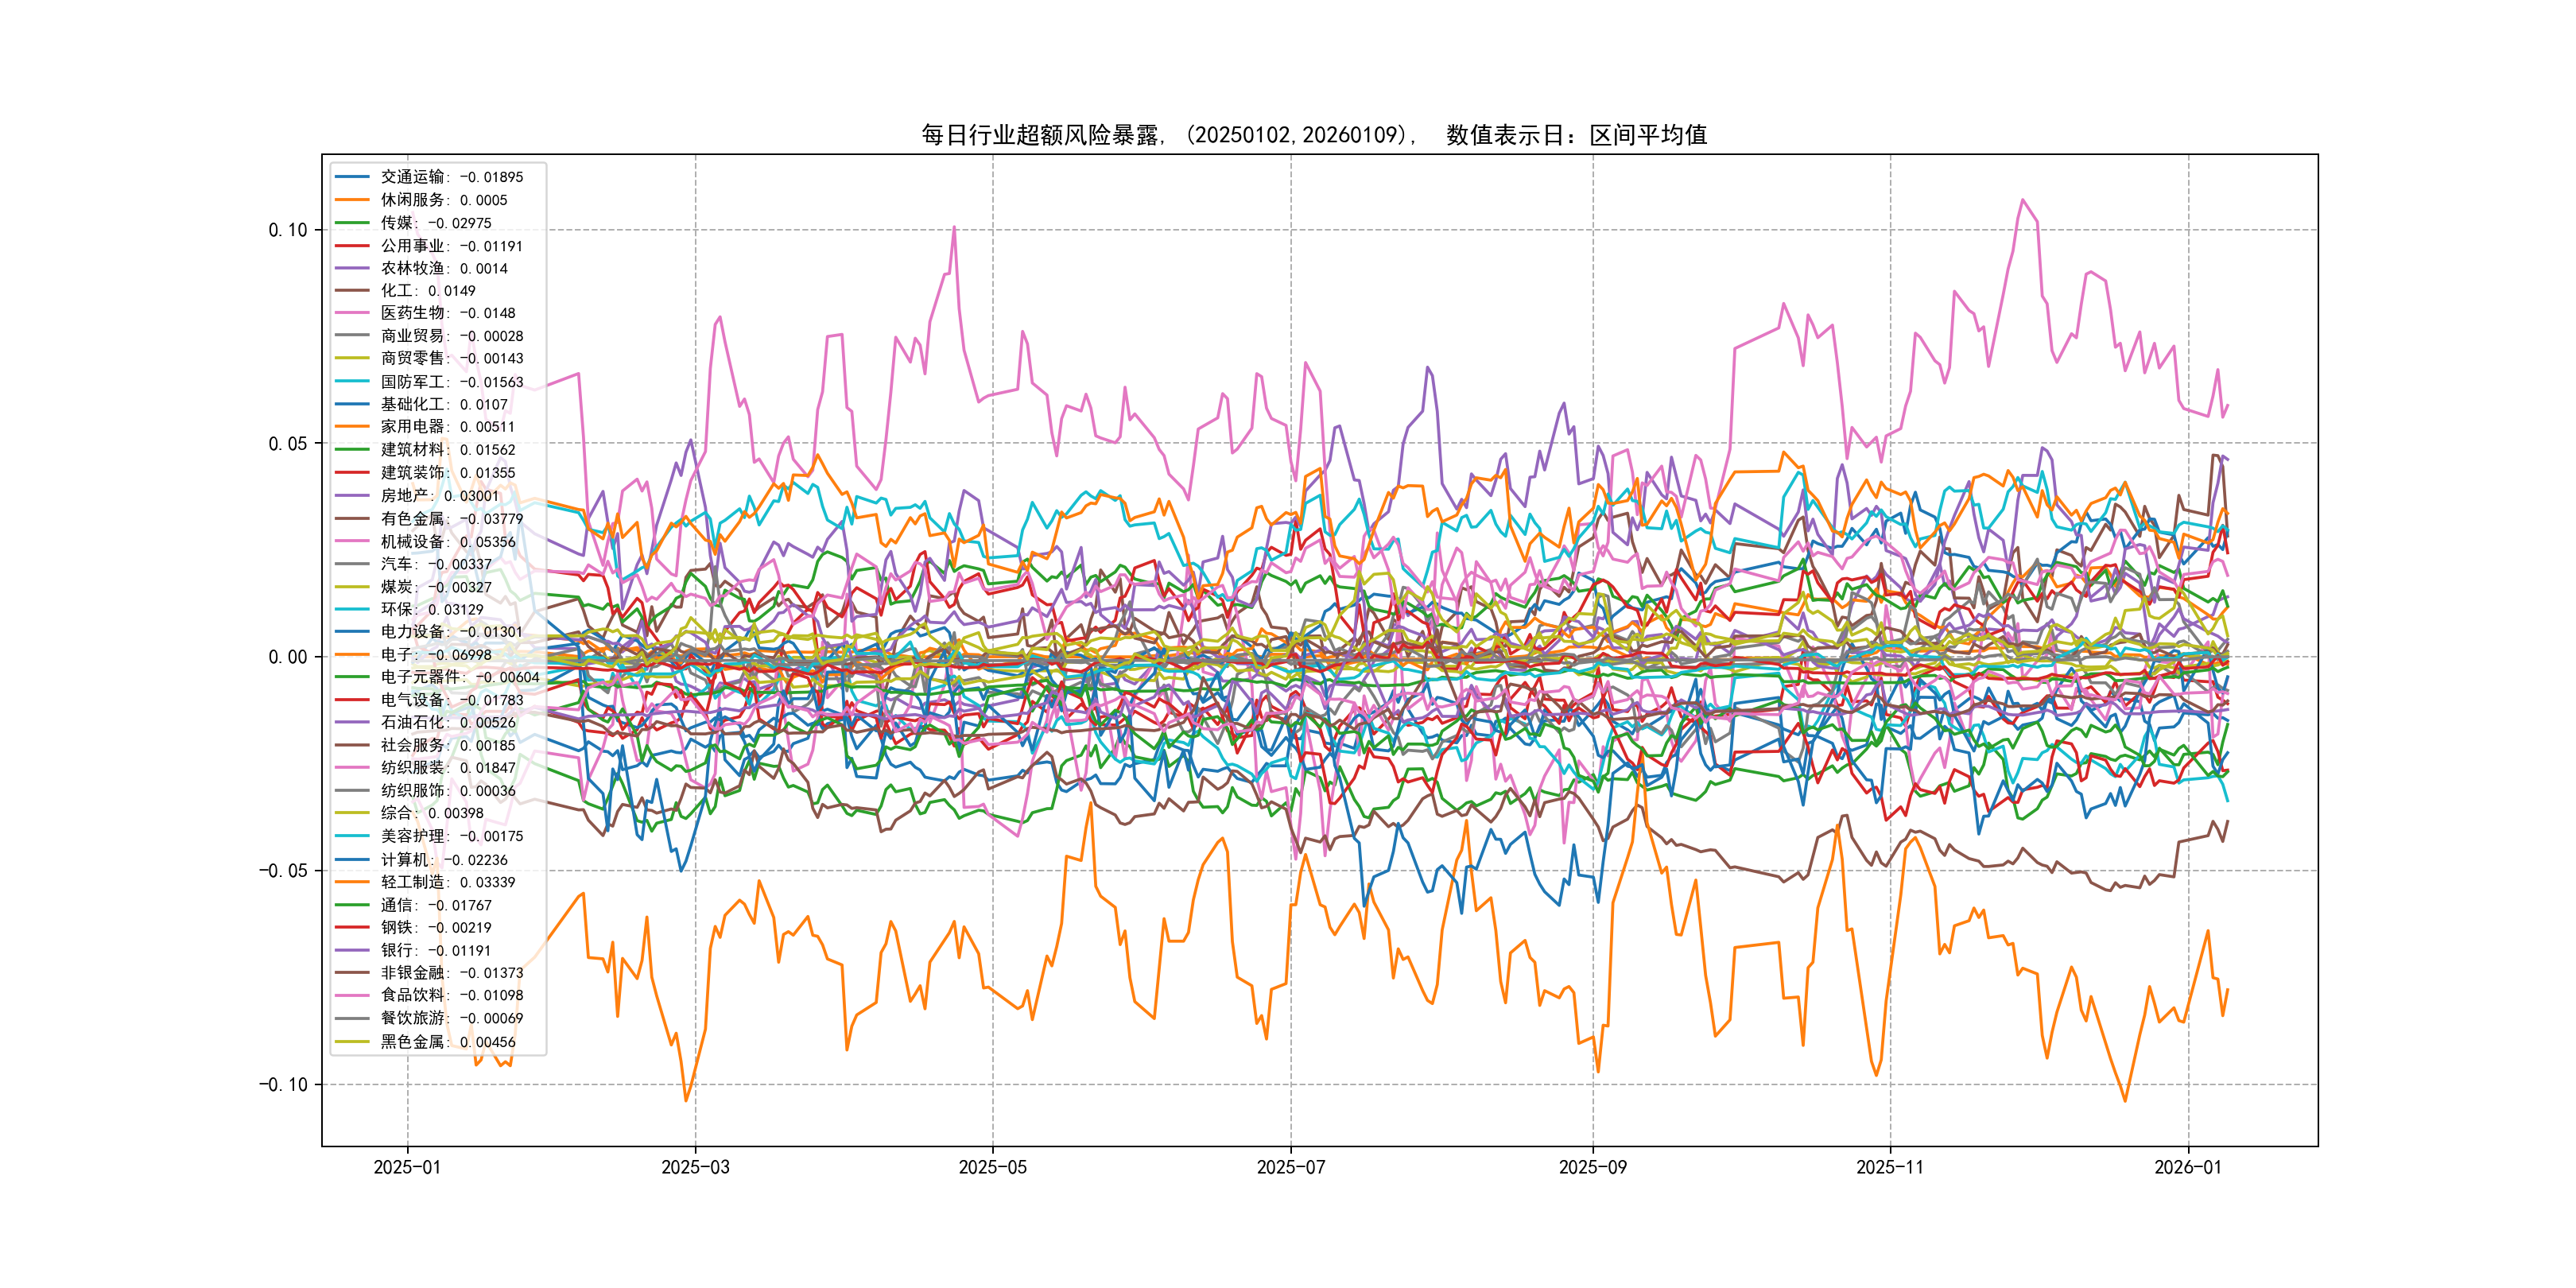Click the -0.05 y-axis tick label

click(x=283, y=871)
